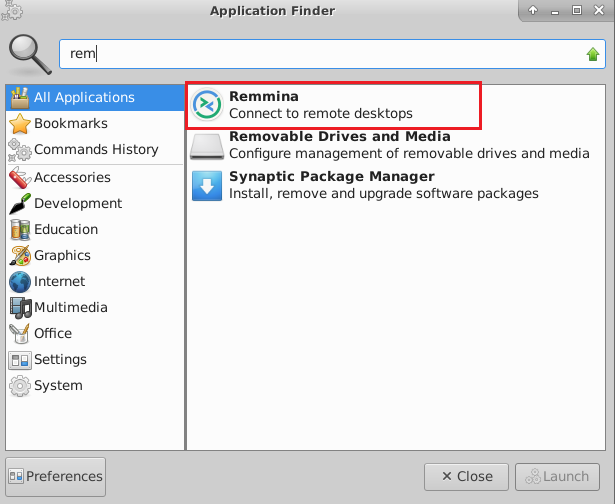Collapse finder with the green up arrow
This screenshot has width=615, height=504.
[x=593, y=54]
